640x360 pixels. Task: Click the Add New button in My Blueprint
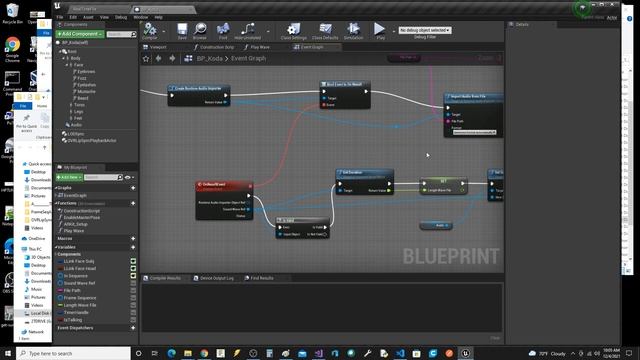[69, 177]
